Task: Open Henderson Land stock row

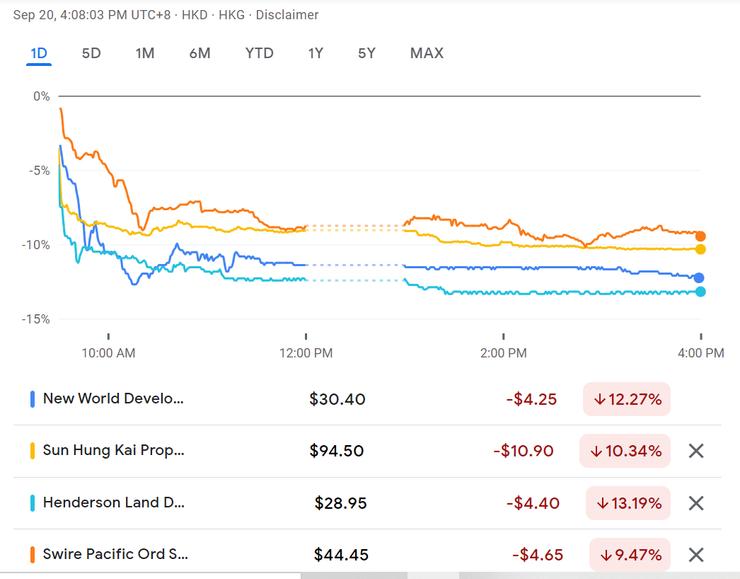Action: 114,503
